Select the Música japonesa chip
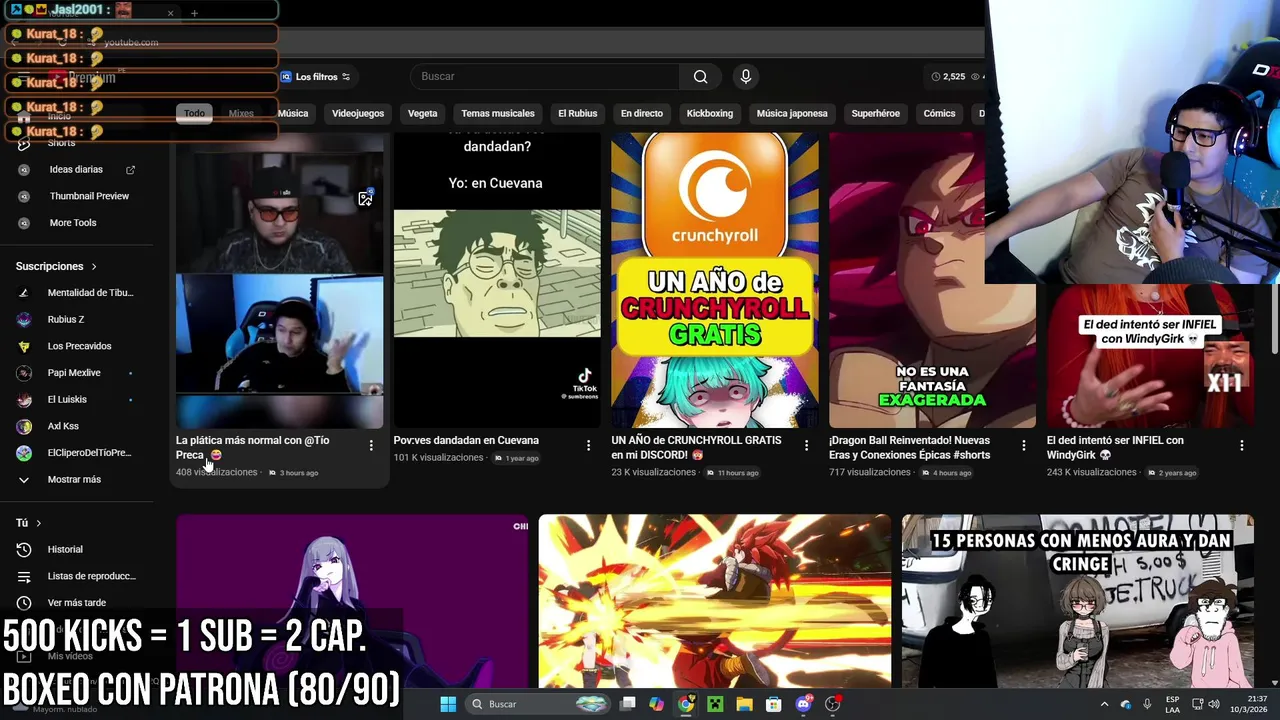This screenshot has height=720, width=1280. [x=792, y=113]
